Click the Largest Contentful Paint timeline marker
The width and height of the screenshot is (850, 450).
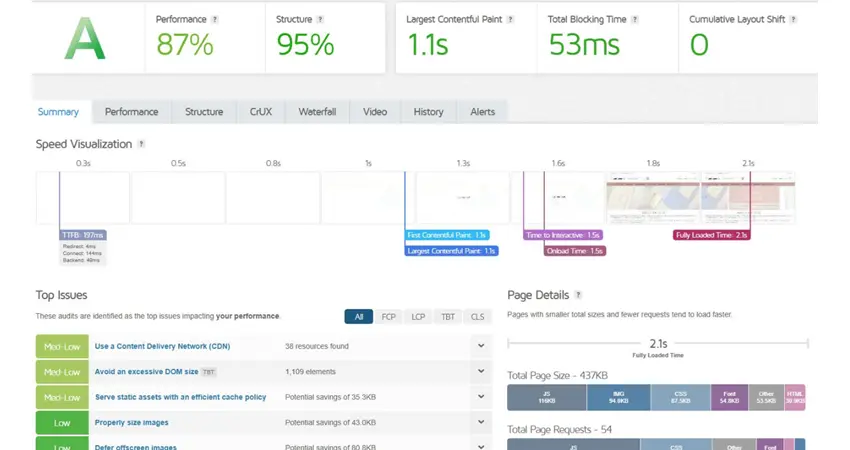click(451, 251)
